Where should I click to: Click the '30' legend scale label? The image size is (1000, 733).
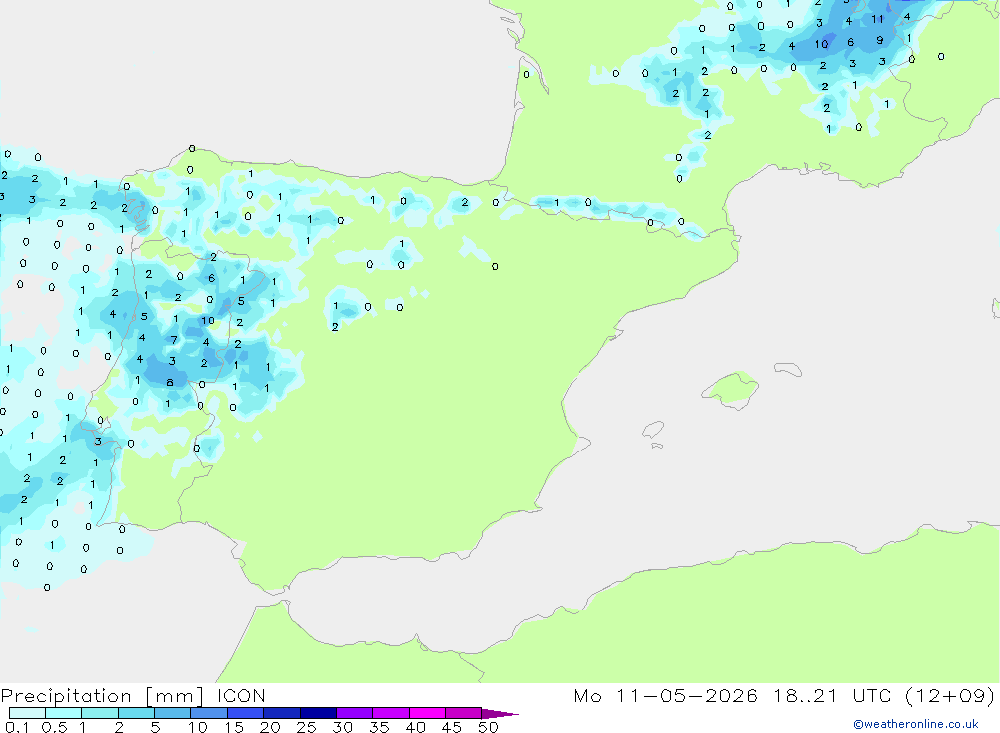pyautogui.click(x=343, y=727)
